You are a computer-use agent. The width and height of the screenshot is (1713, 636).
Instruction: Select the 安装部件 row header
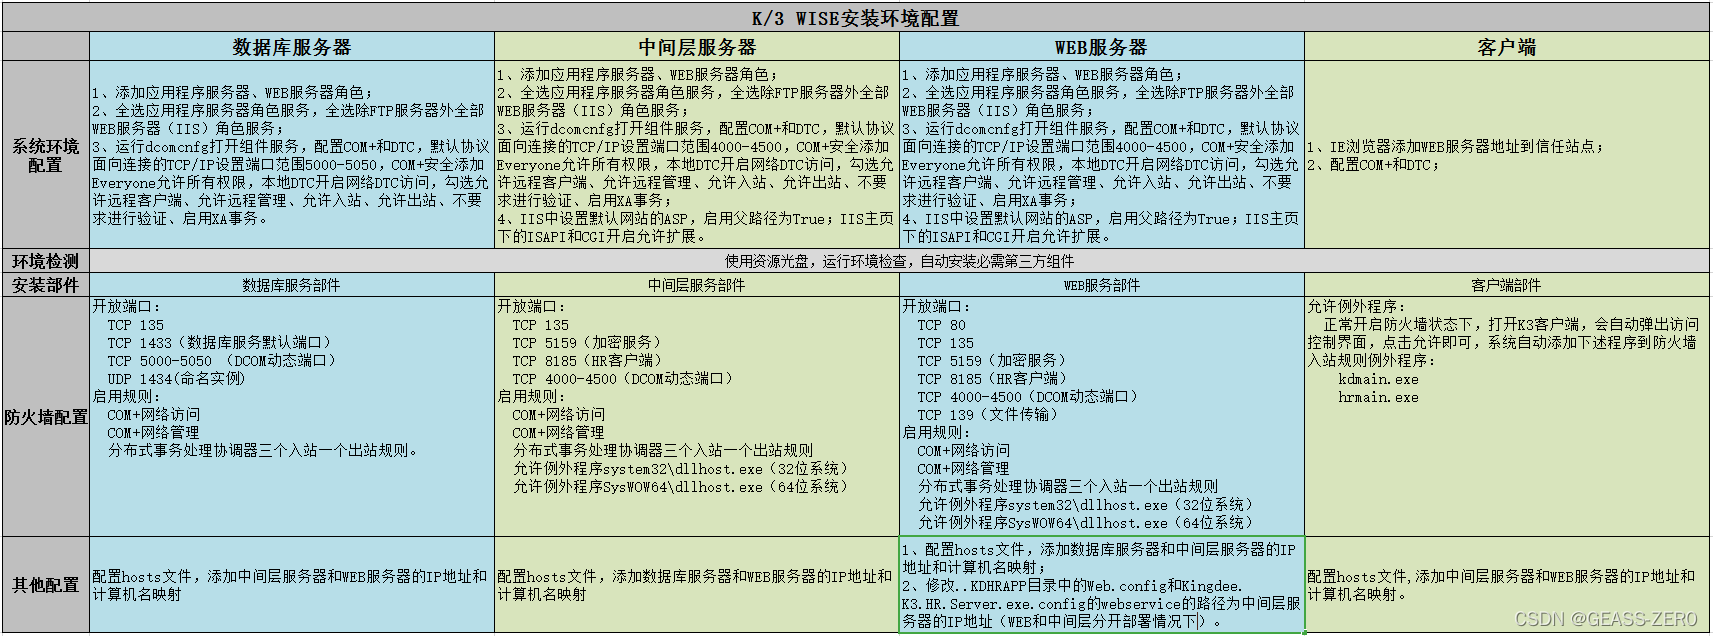point(46,285)
